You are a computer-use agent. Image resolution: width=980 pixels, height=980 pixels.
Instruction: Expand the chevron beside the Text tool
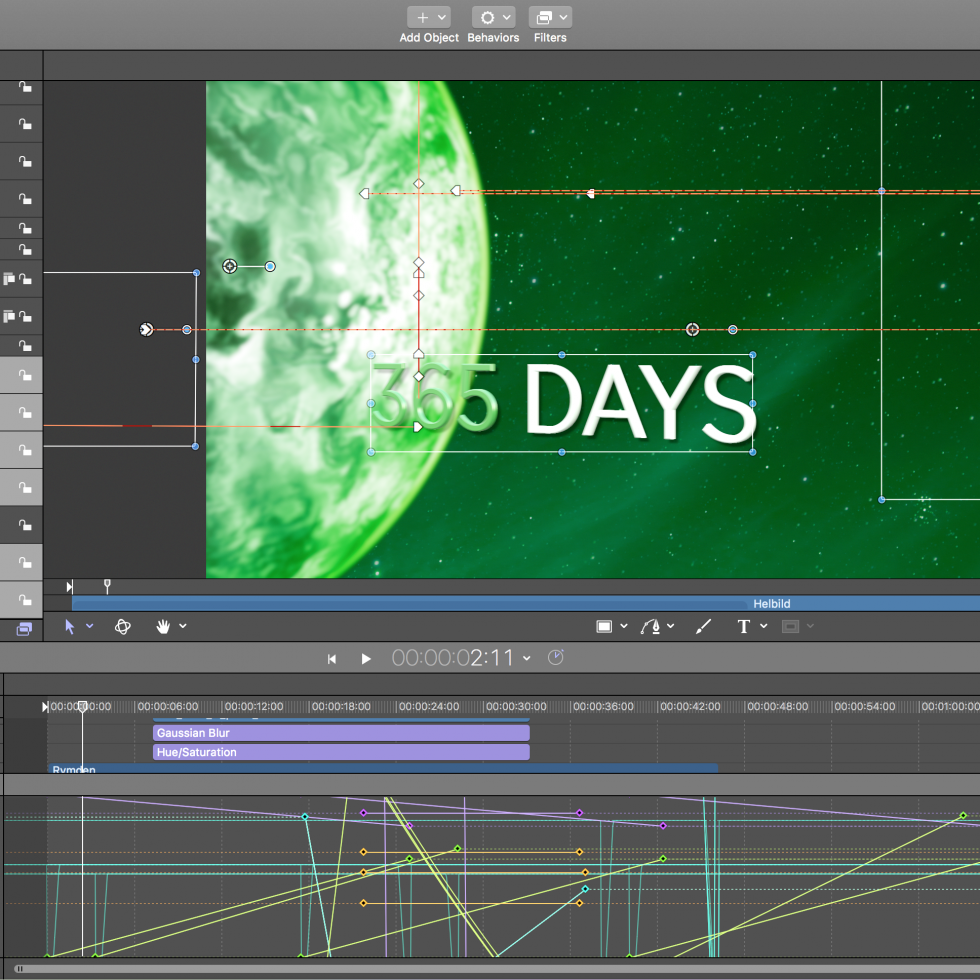tap(764, 626)
